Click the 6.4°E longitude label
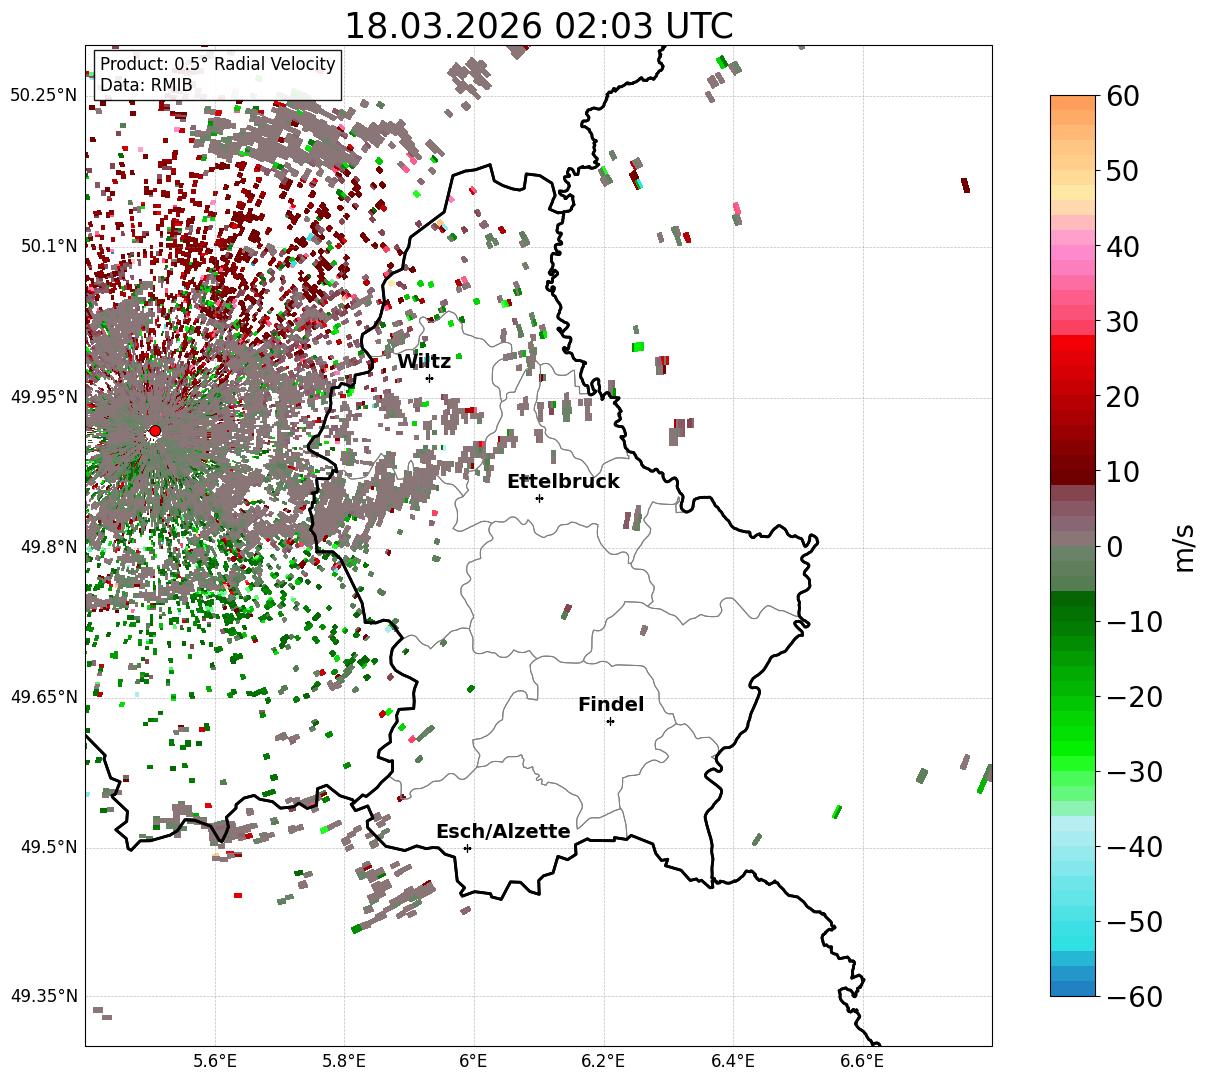 (733, 1063)
